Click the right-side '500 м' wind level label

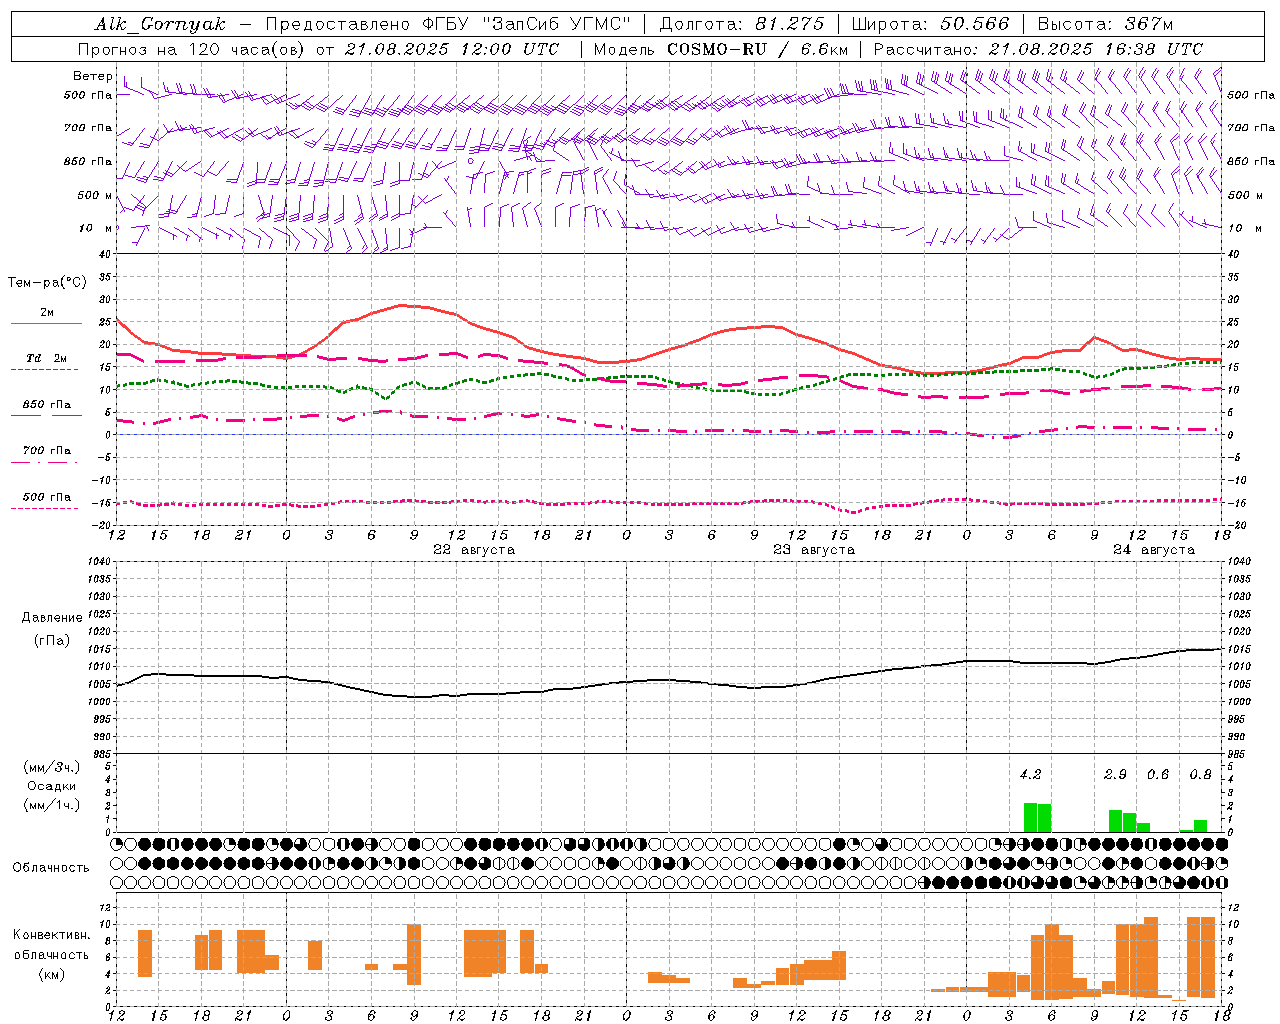pyautogui.click(x=1246, y=195)
